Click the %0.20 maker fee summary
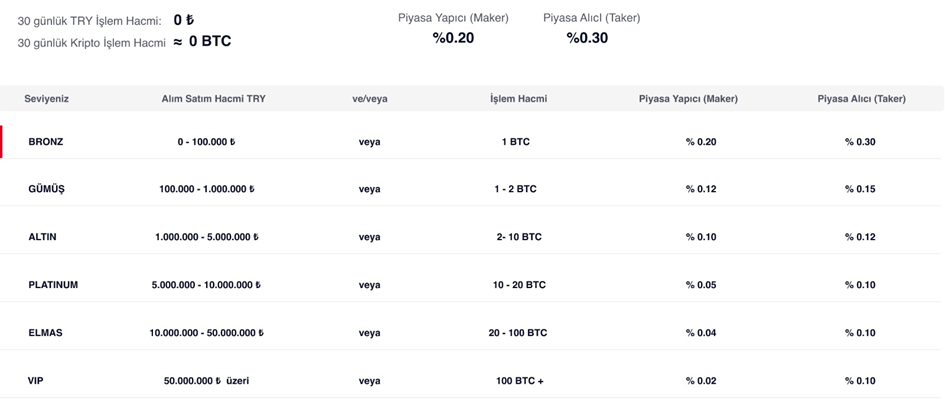This screenshot has height=404, width=945. (x=453, y=38)
